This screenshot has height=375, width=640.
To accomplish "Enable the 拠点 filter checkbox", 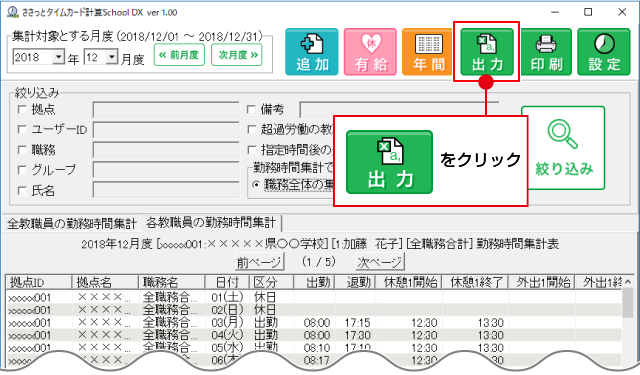I will point(22,110).
